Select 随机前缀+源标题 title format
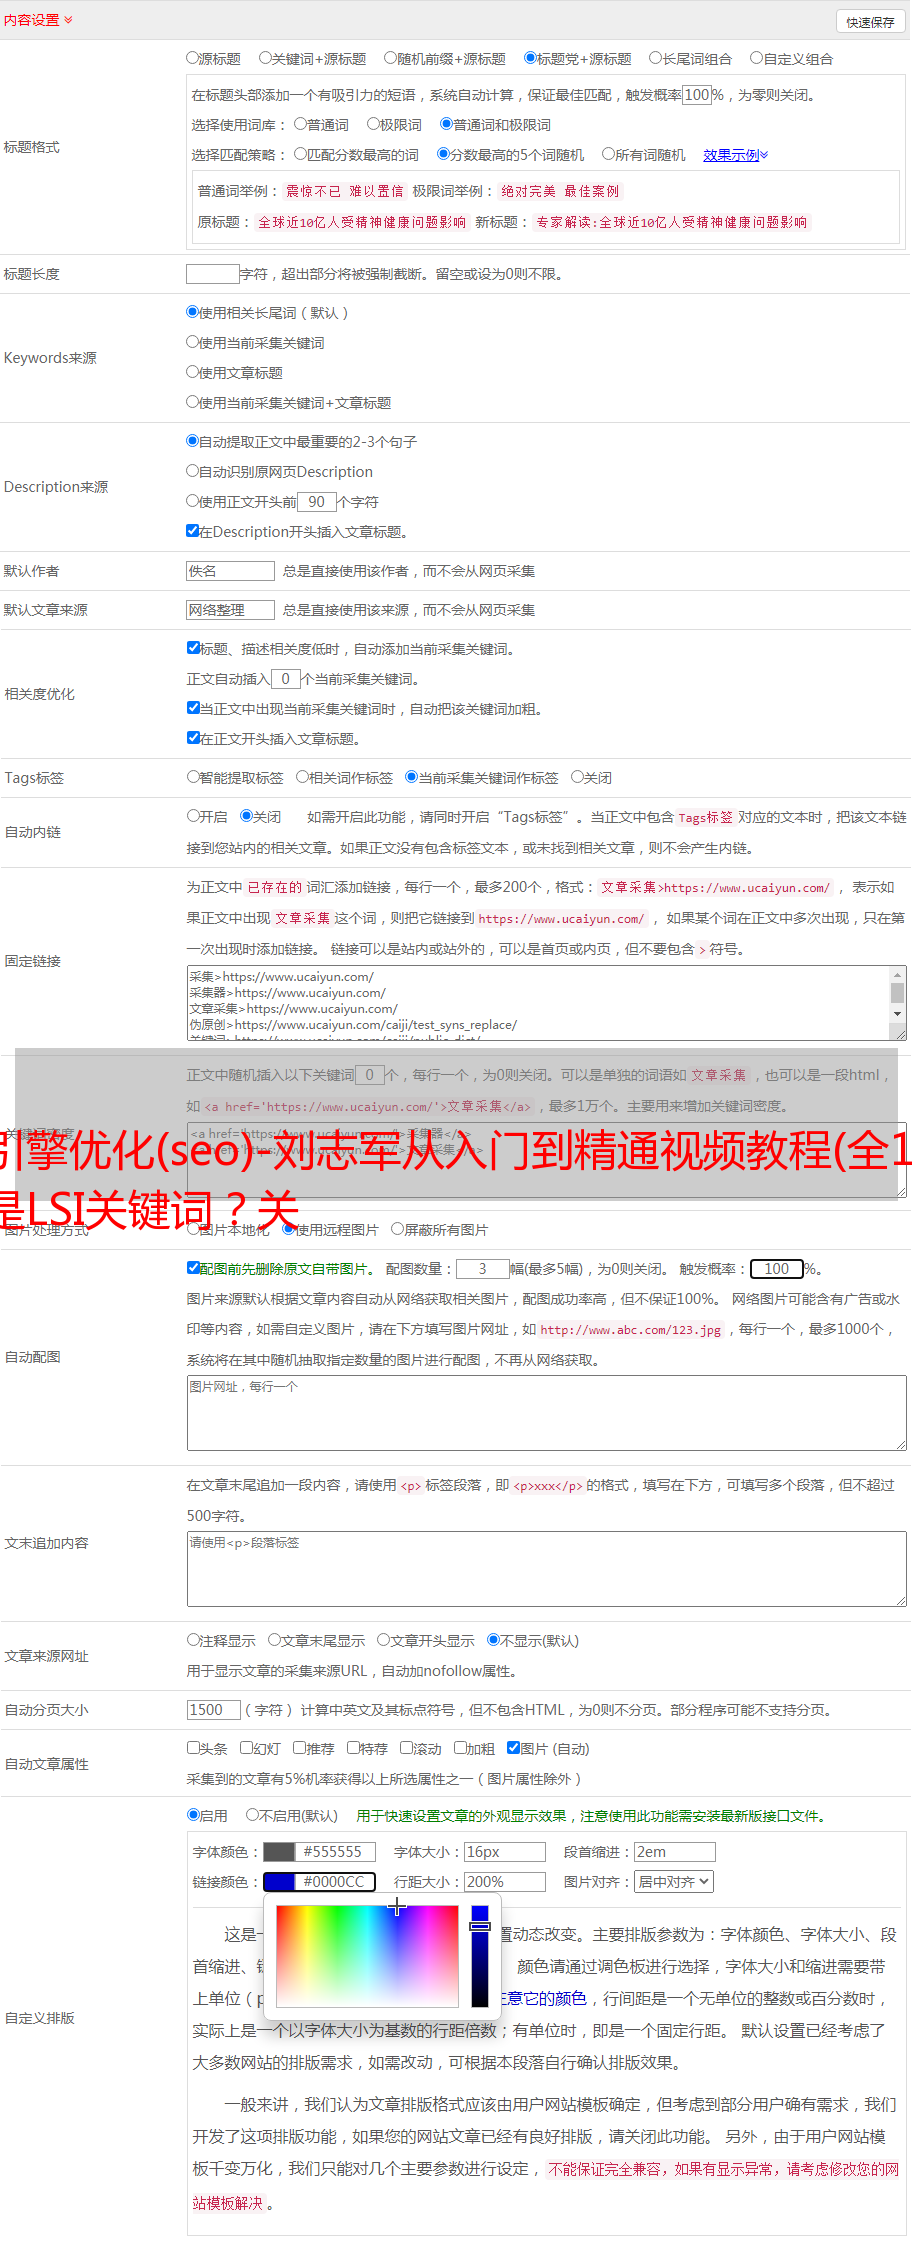This screenshot has width=912, height=2249. pyautogui.click(x=391, y=58)
